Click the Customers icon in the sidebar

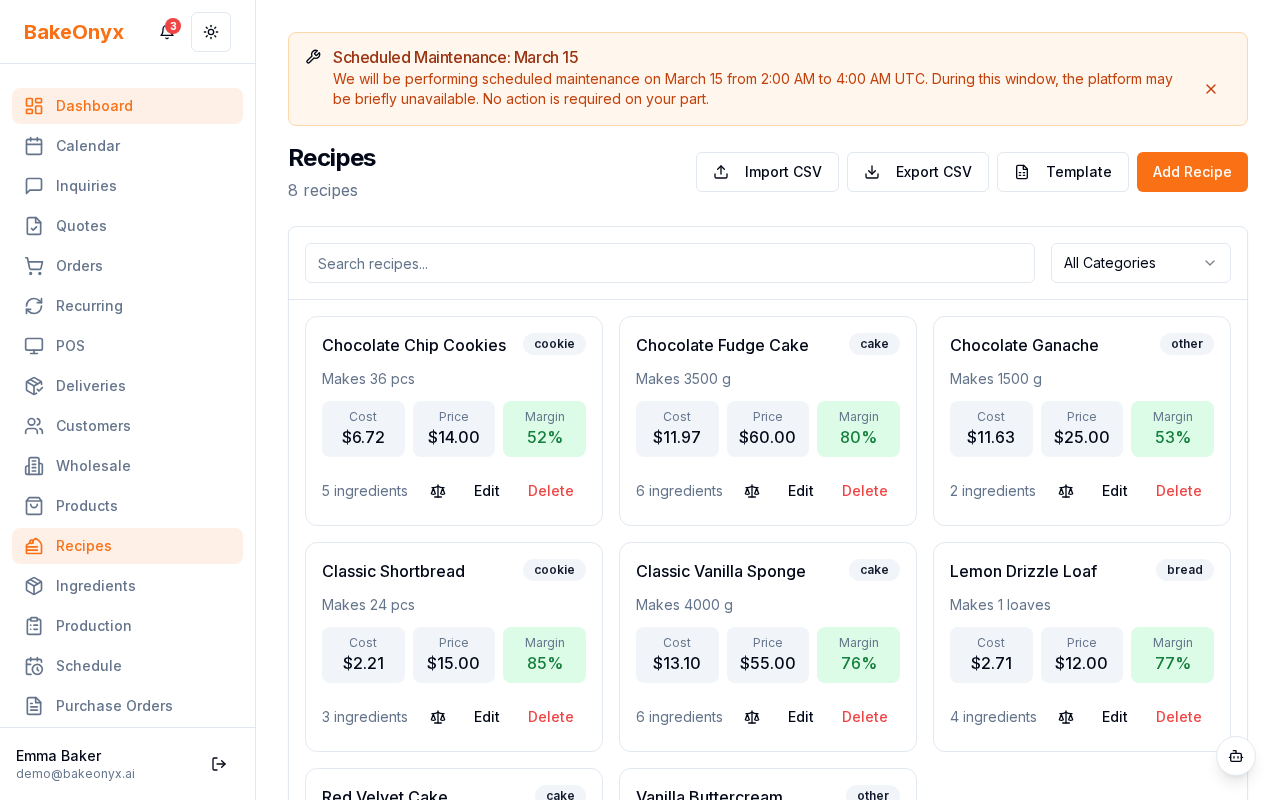[34, 426]
